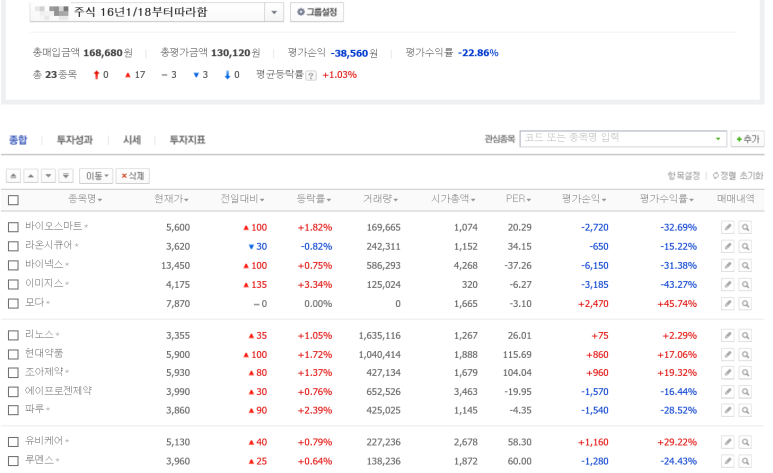This screenshot has width=773, height=473.
Task: Click the 추가 add button
Action: [747, 139]
